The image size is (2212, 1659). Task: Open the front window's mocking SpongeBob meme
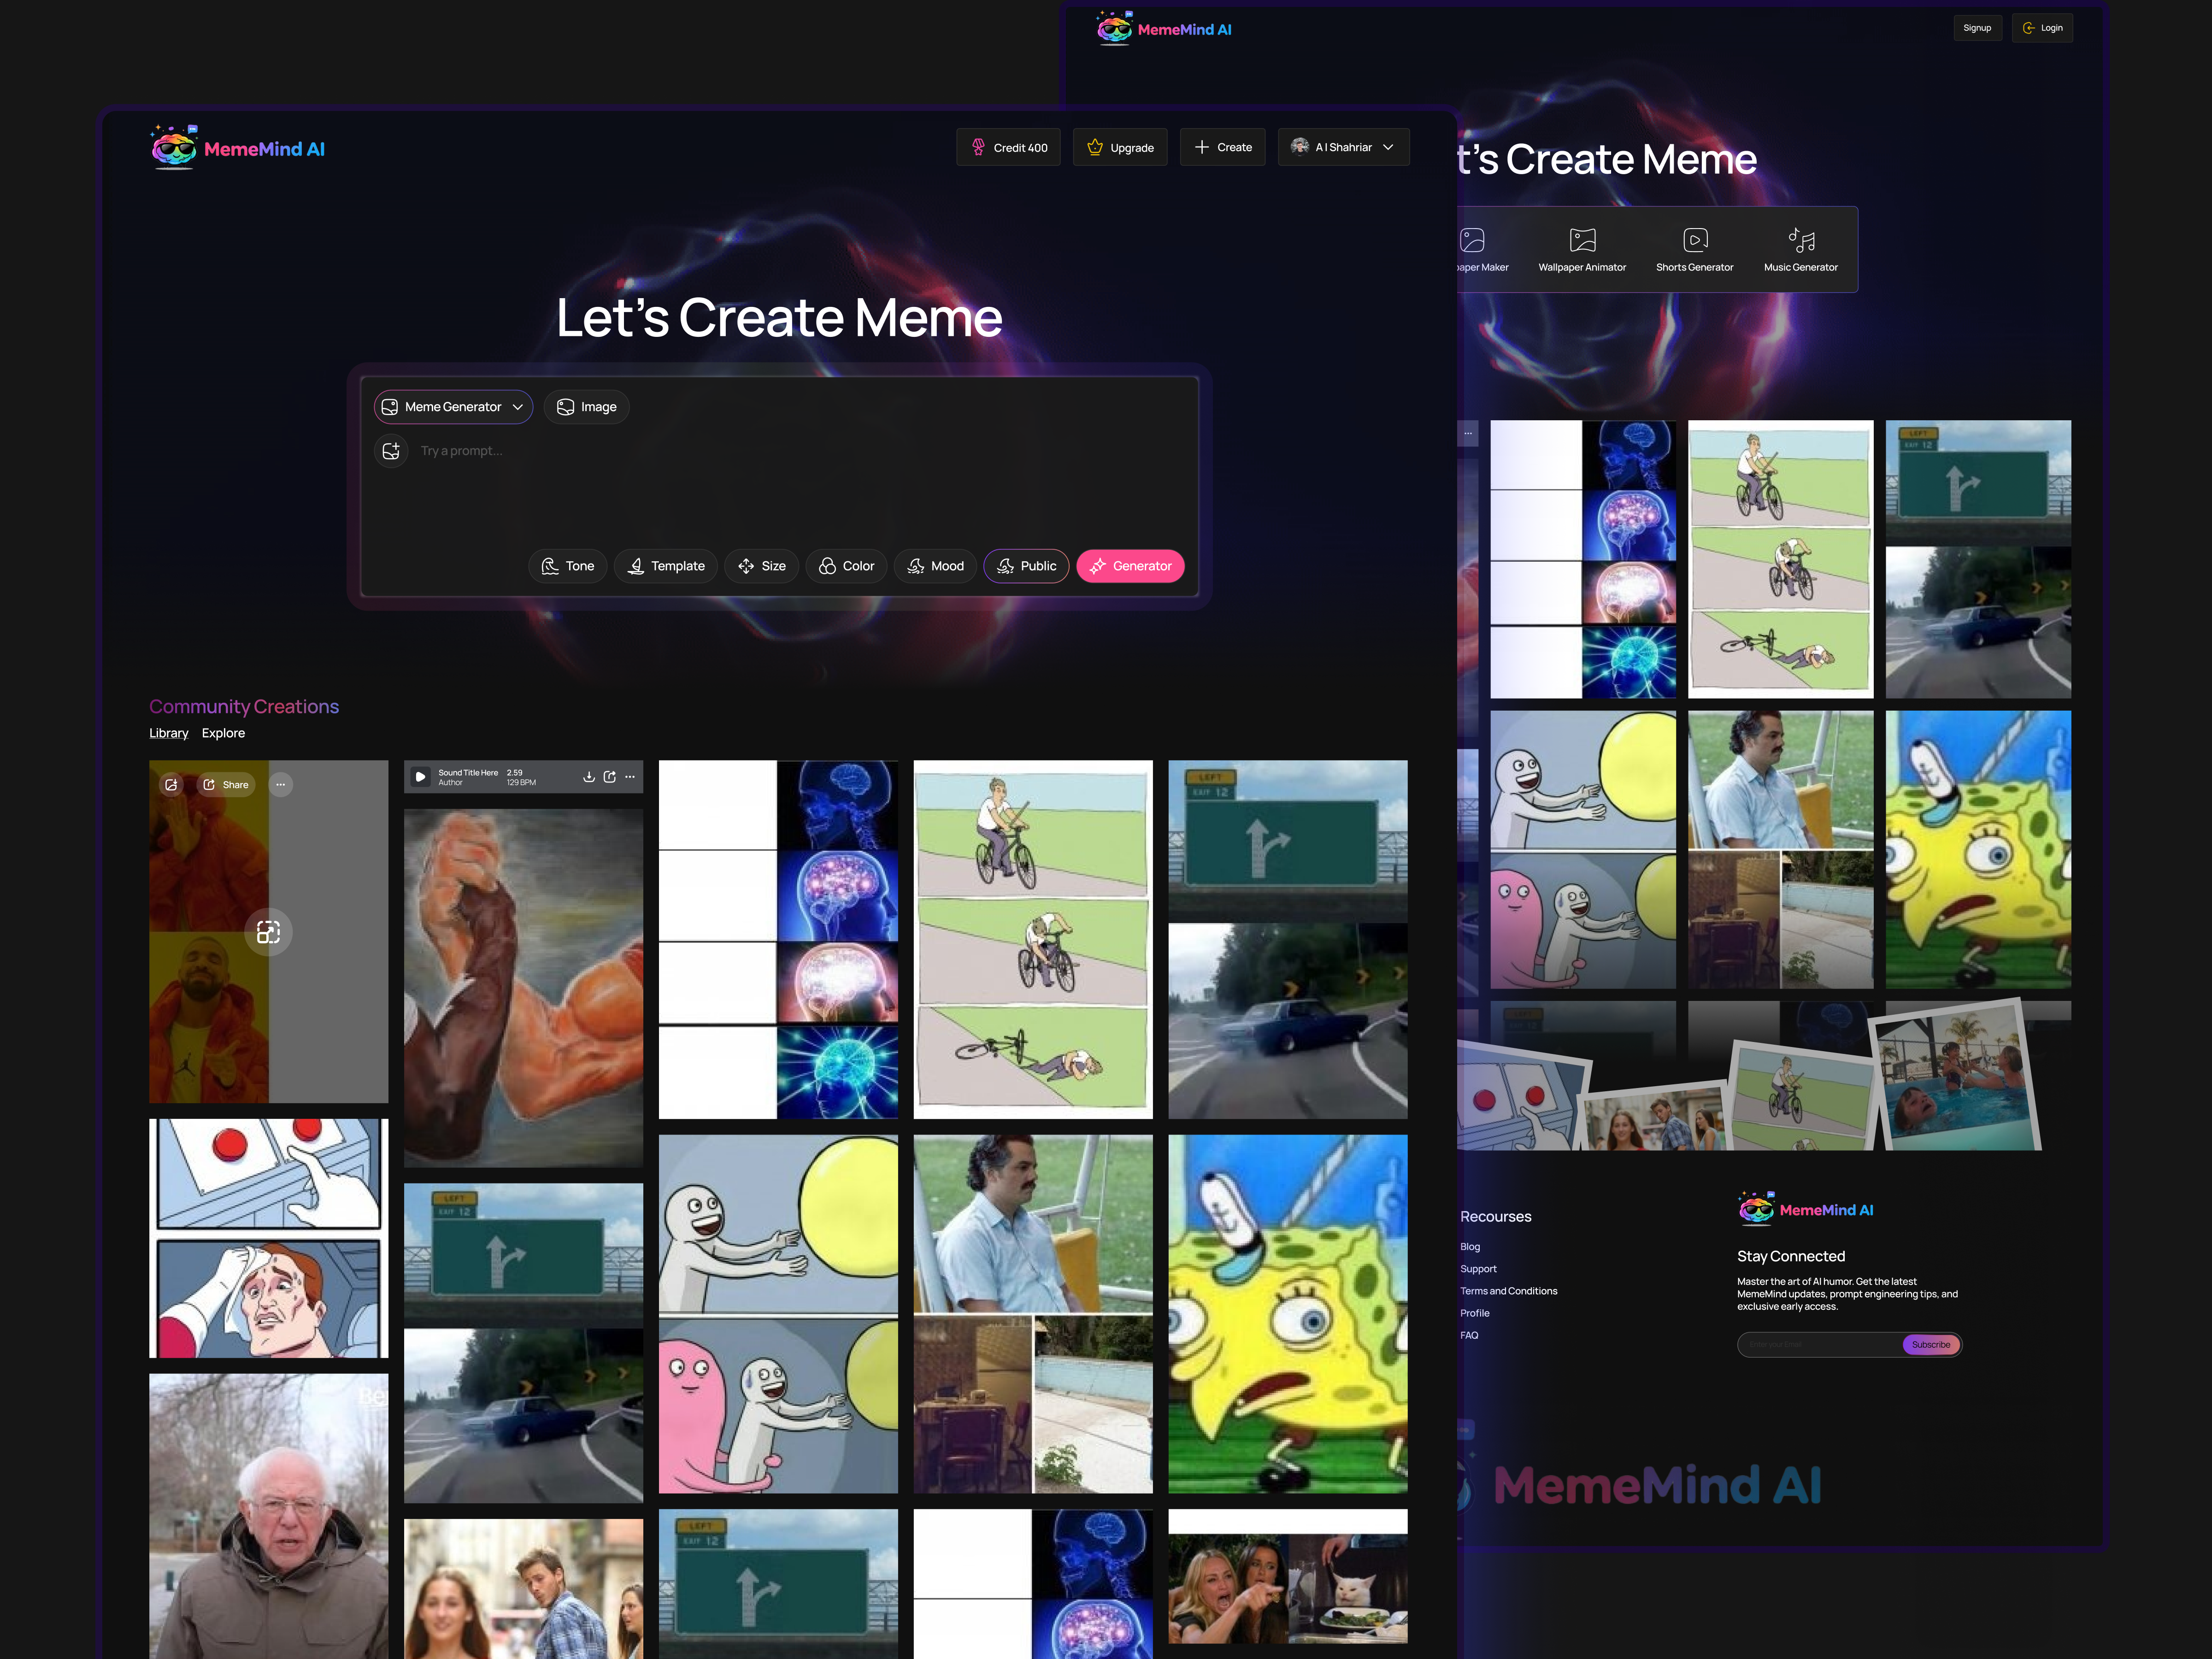click(1287, 1313)
